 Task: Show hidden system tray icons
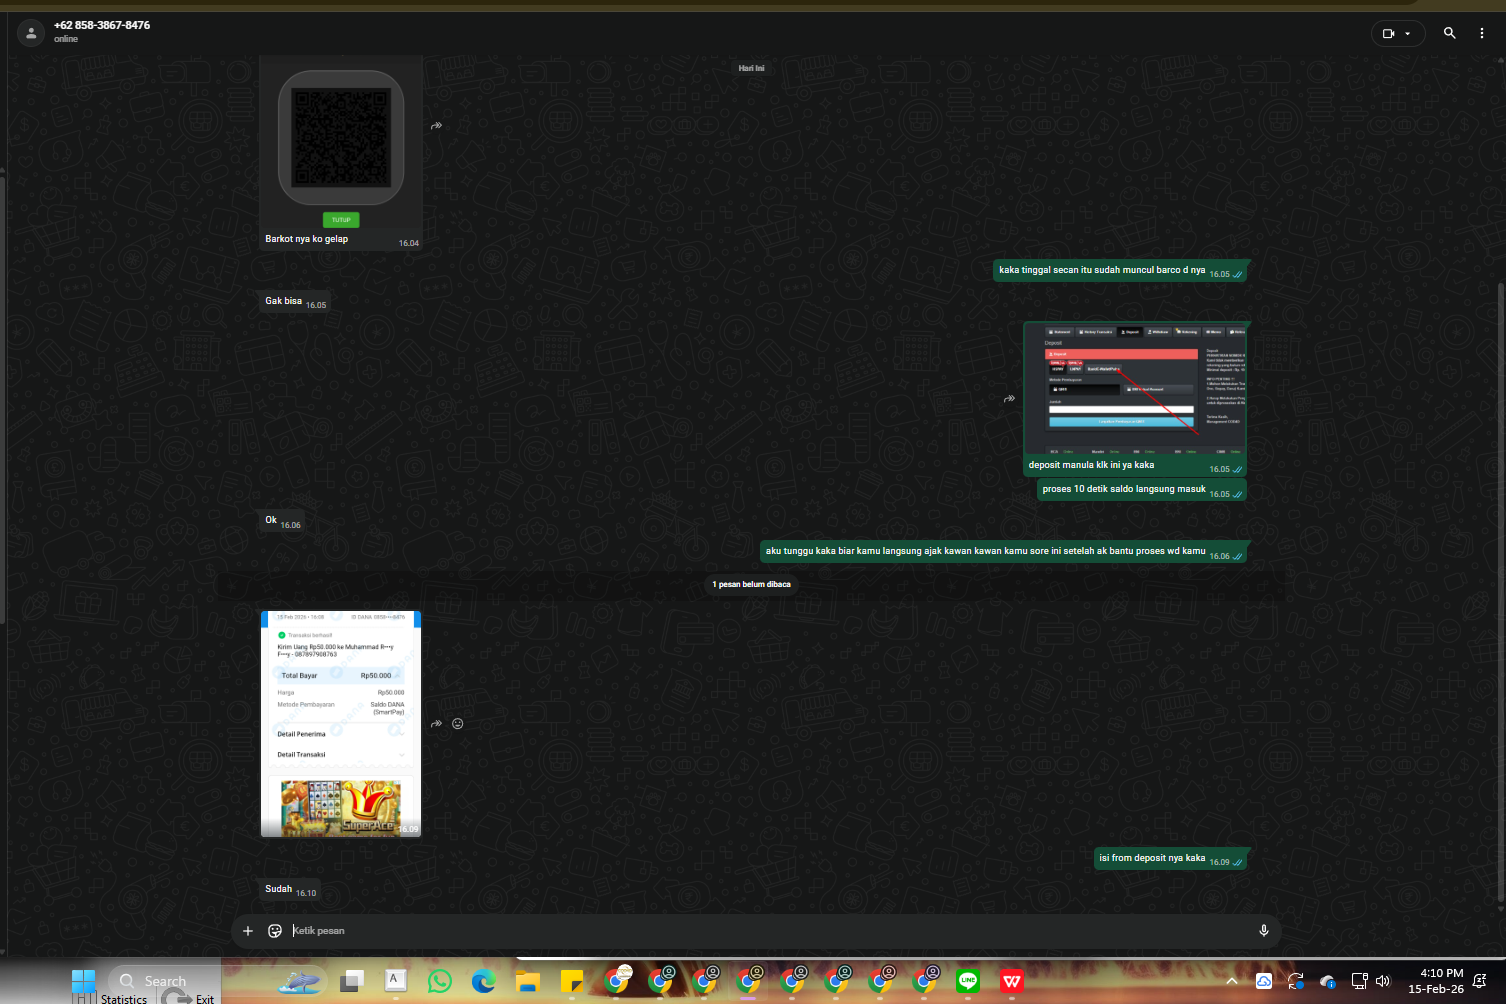1231,981
